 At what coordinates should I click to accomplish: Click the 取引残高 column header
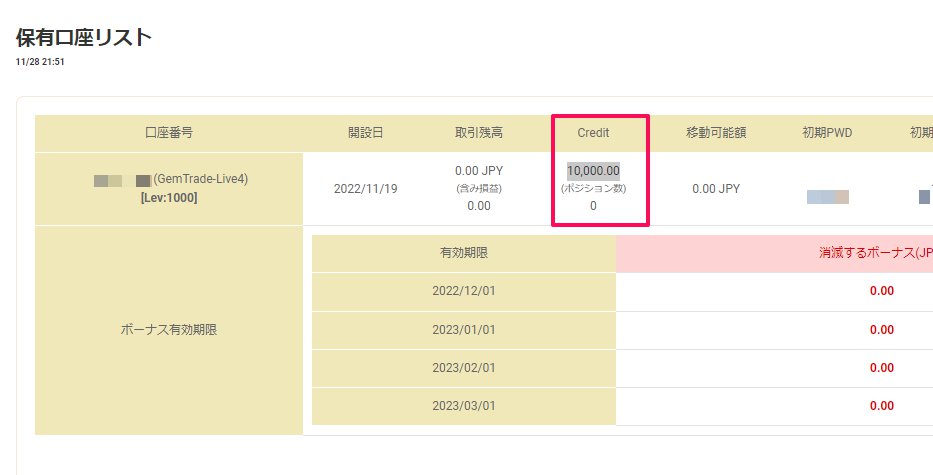pos(478,133)
